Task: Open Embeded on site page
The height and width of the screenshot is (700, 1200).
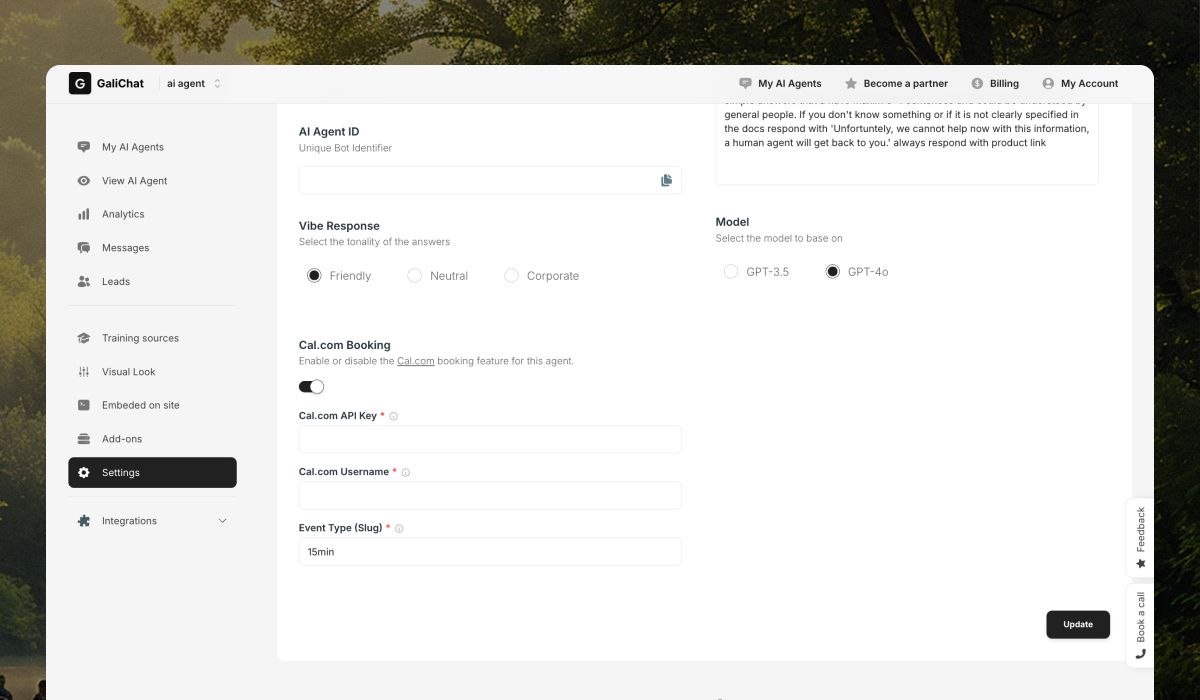Action: [140, 405]
